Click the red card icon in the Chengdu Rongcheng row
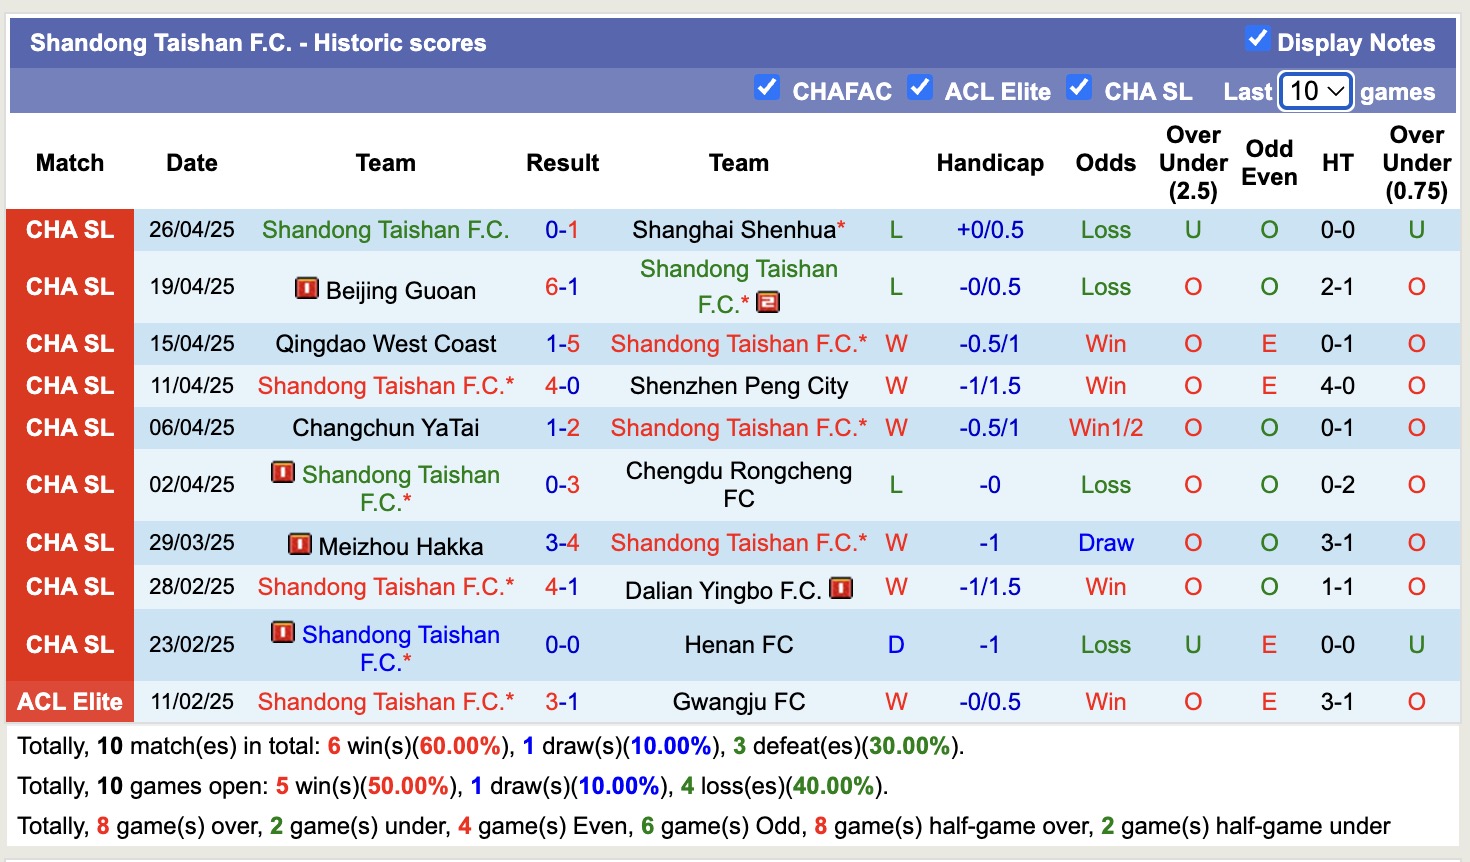This screenshot has width=1470, height=862. pyautogui.click(x=283, y=474)
